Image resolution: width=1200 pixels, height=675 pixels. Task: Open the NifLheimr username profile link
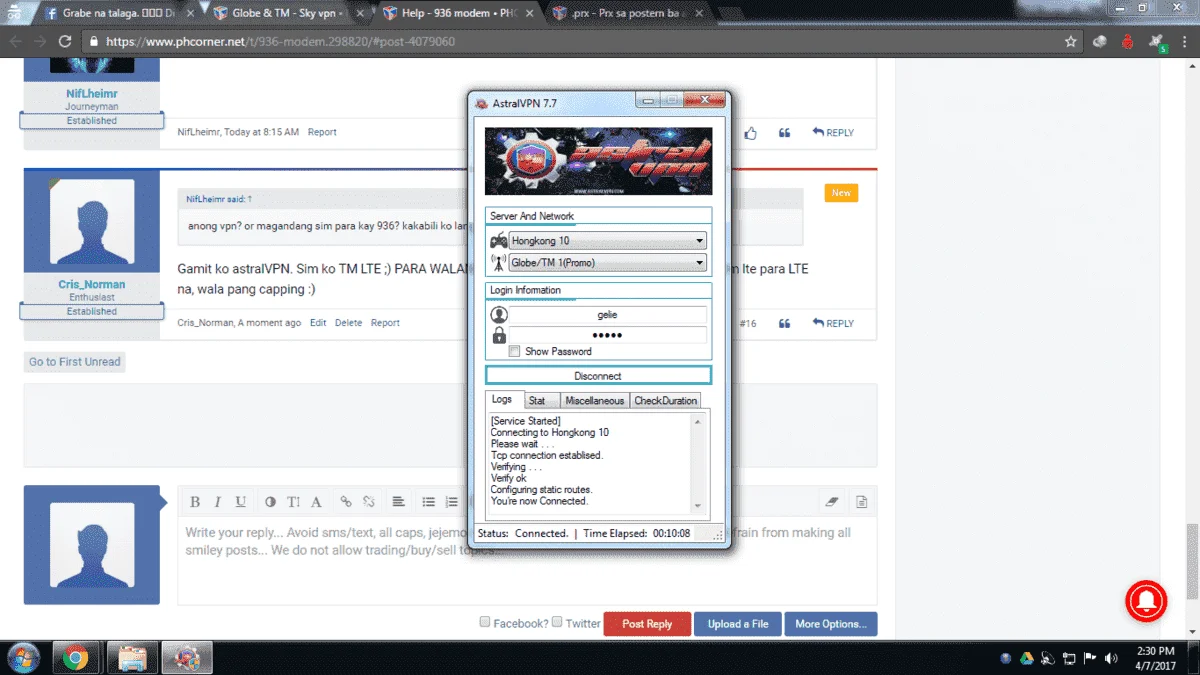click(92, 94)
